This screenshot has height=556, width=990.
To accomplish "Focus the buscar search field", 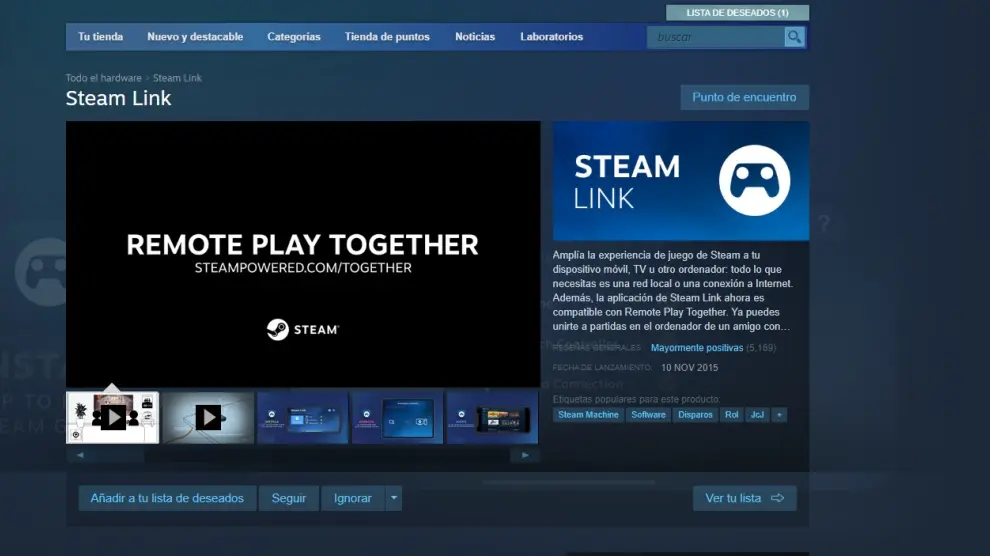I will pos(716,37).
